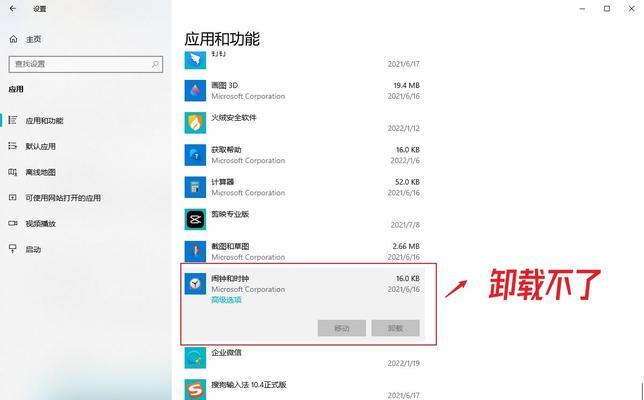This screenshot has width=644, height=400.
Task: Open 默认应用 in the sidebar
Action: click(x=41, y=146)
